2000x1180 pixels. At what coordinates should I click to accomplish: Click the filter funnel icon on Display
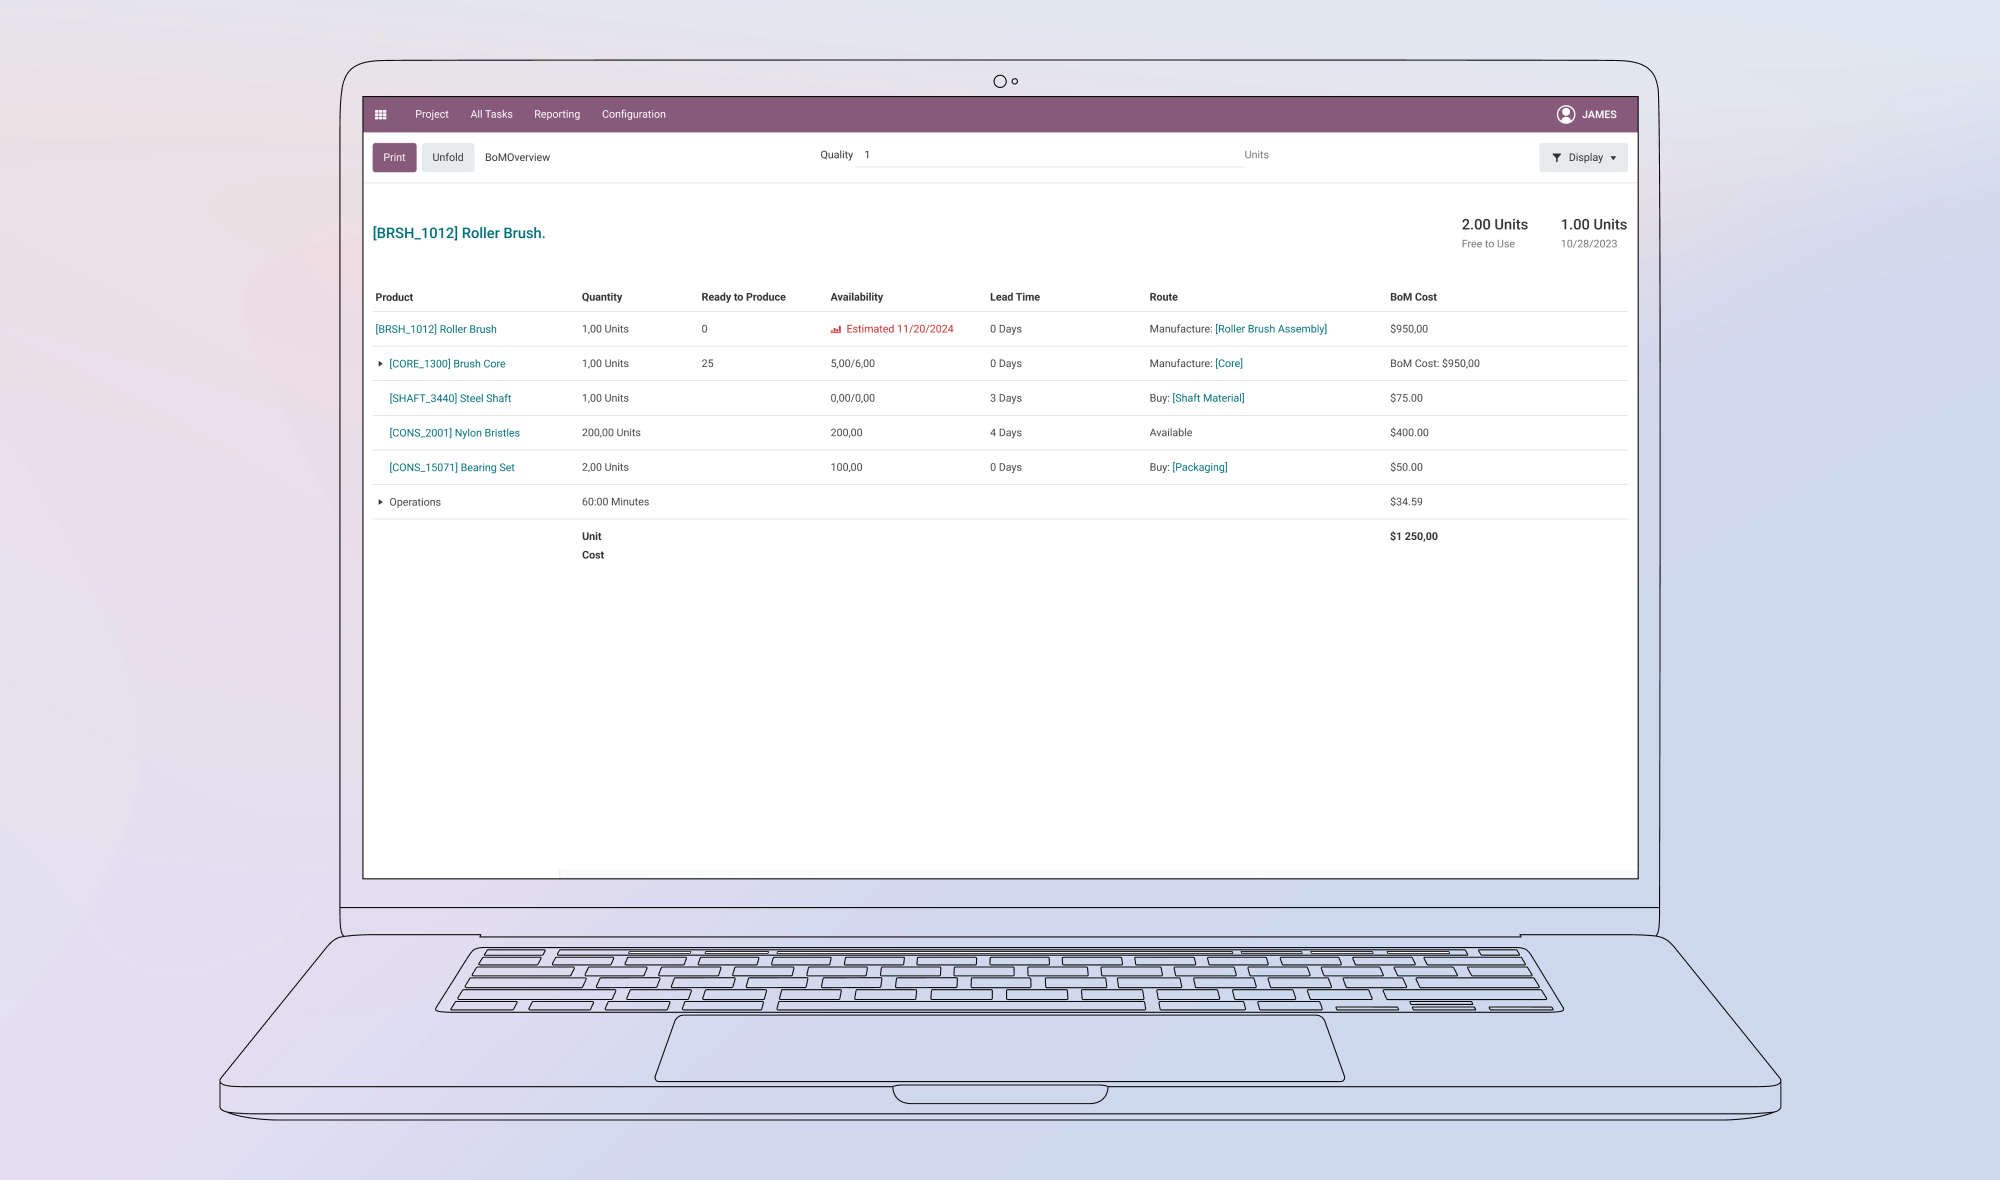(x=1556, y=158)
